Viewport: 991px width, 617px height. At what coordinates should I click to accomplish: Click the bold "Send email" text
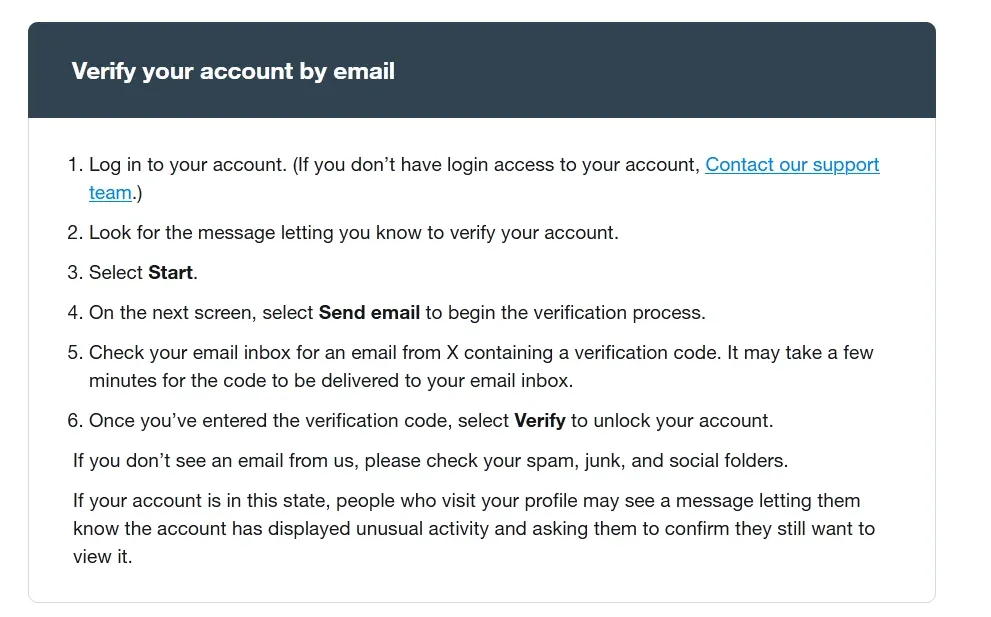pyautogui.click(x=369, y=313)
